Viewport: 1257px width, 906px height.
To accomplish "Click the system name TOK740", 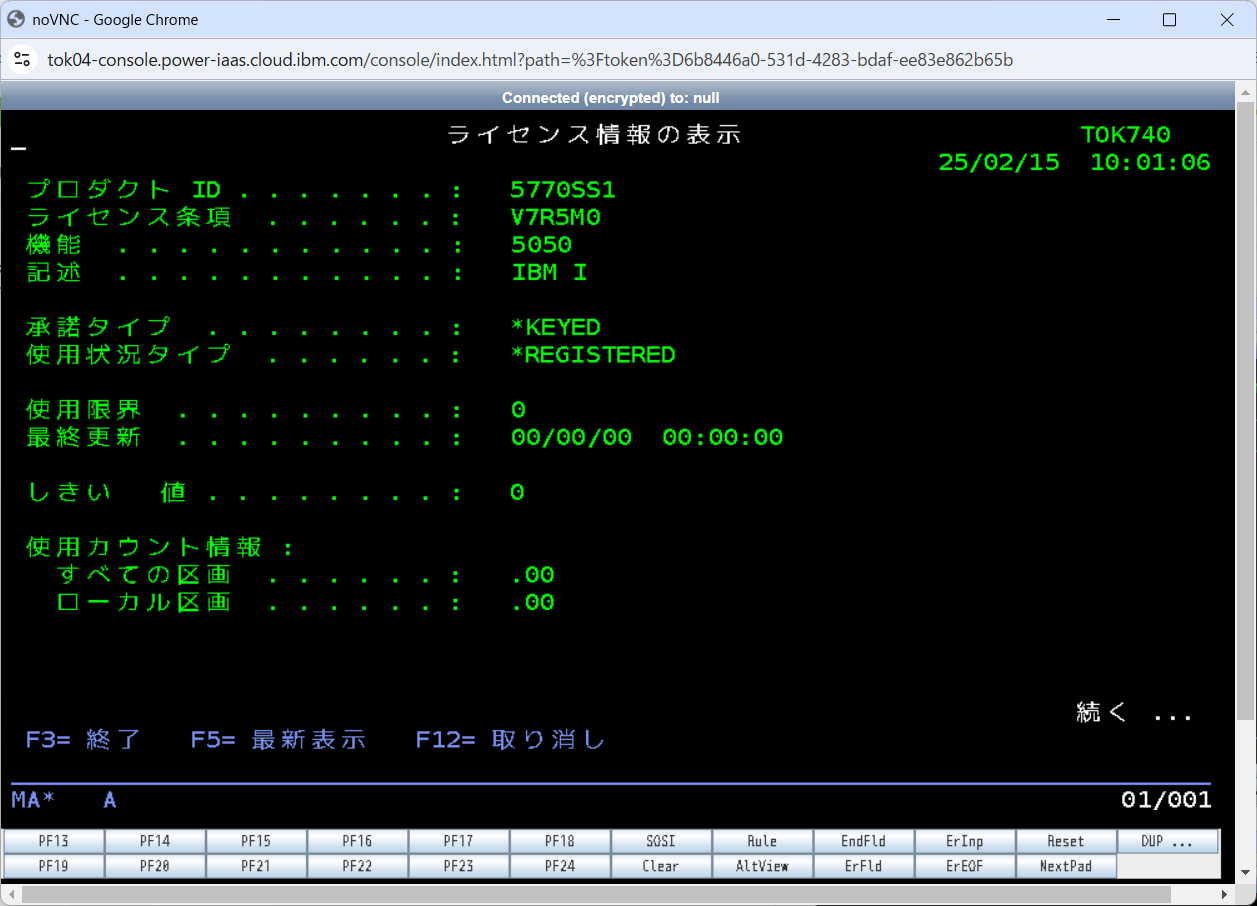I will [1125, 135].
